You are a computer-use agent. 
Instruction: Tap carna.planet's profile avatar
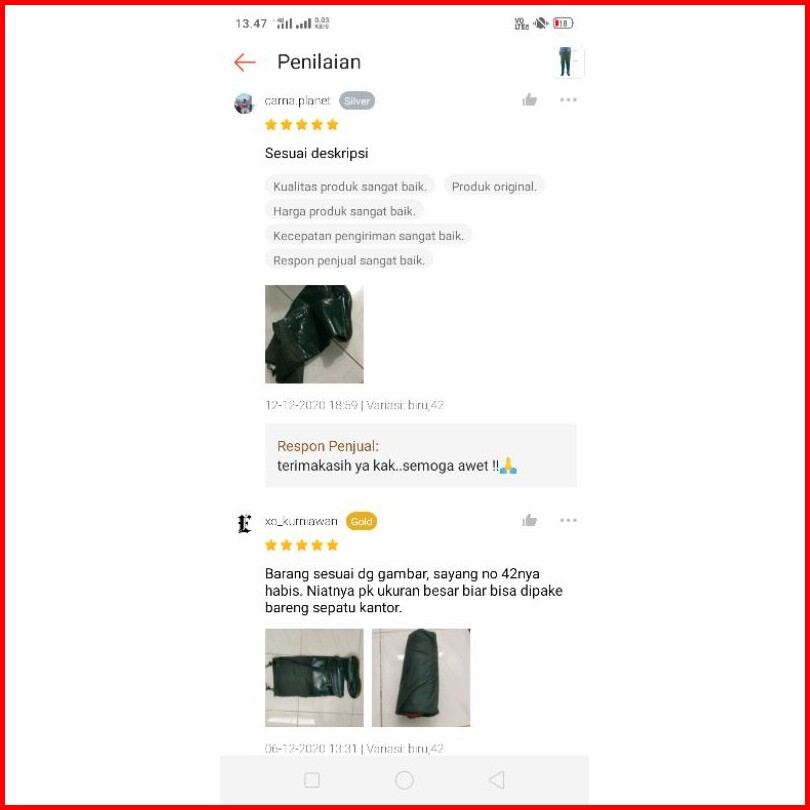coord(244,103)
